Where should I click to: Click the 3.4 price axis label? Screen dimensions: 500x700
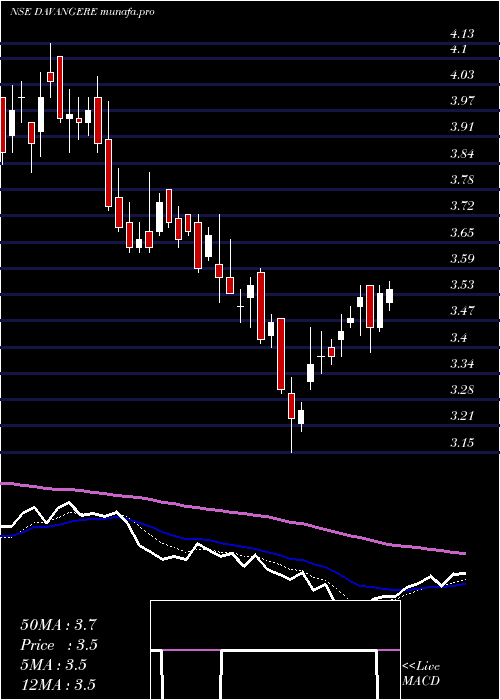coord(458,338)
